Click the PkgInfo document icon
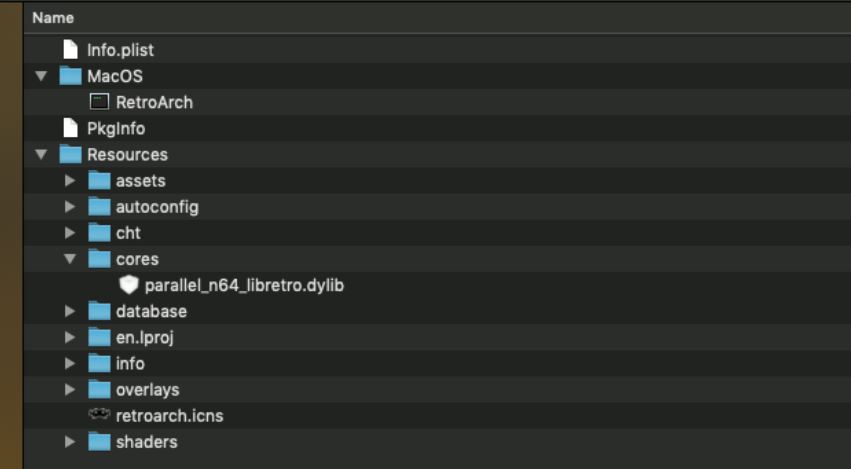This screenshot has height=469, width=851. [70, 128]
